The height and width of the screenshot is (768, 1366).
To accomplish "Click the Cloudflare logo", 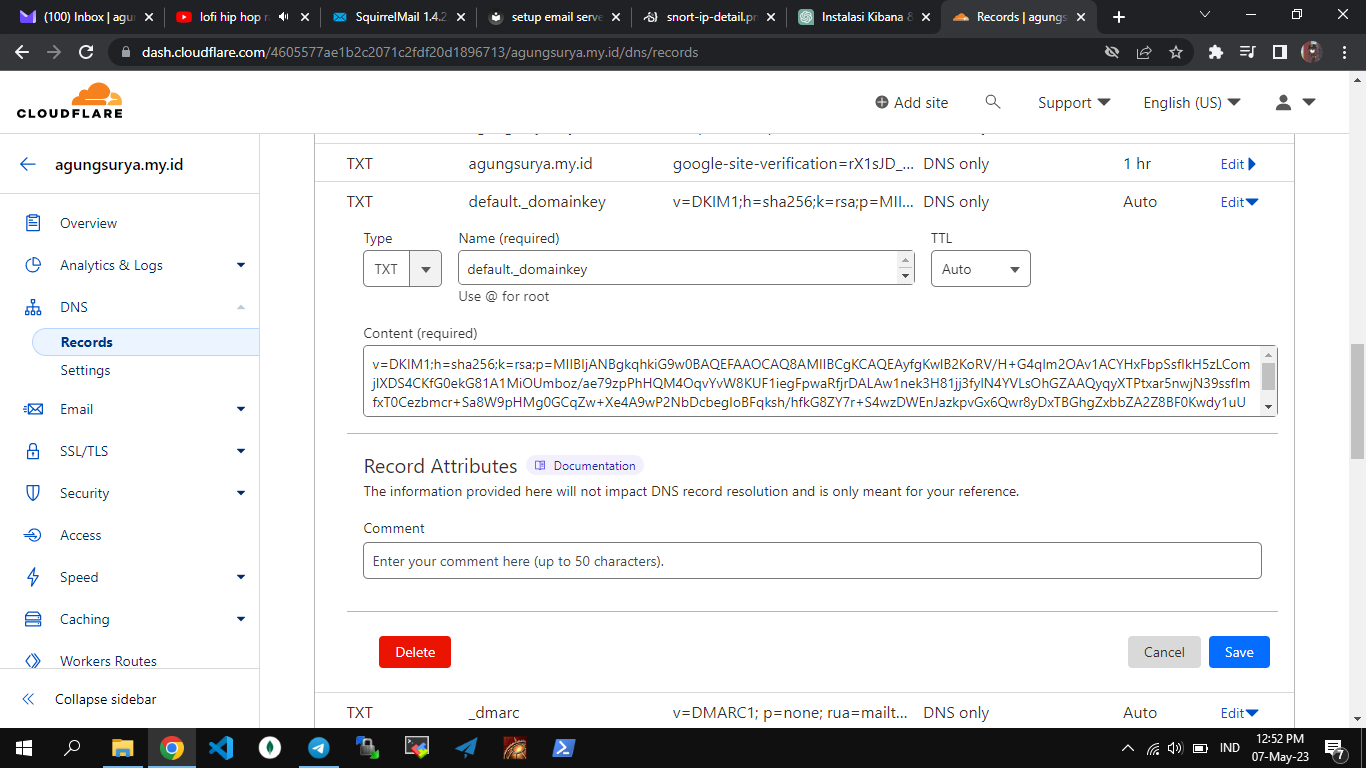I will click(x=70, y=101).
